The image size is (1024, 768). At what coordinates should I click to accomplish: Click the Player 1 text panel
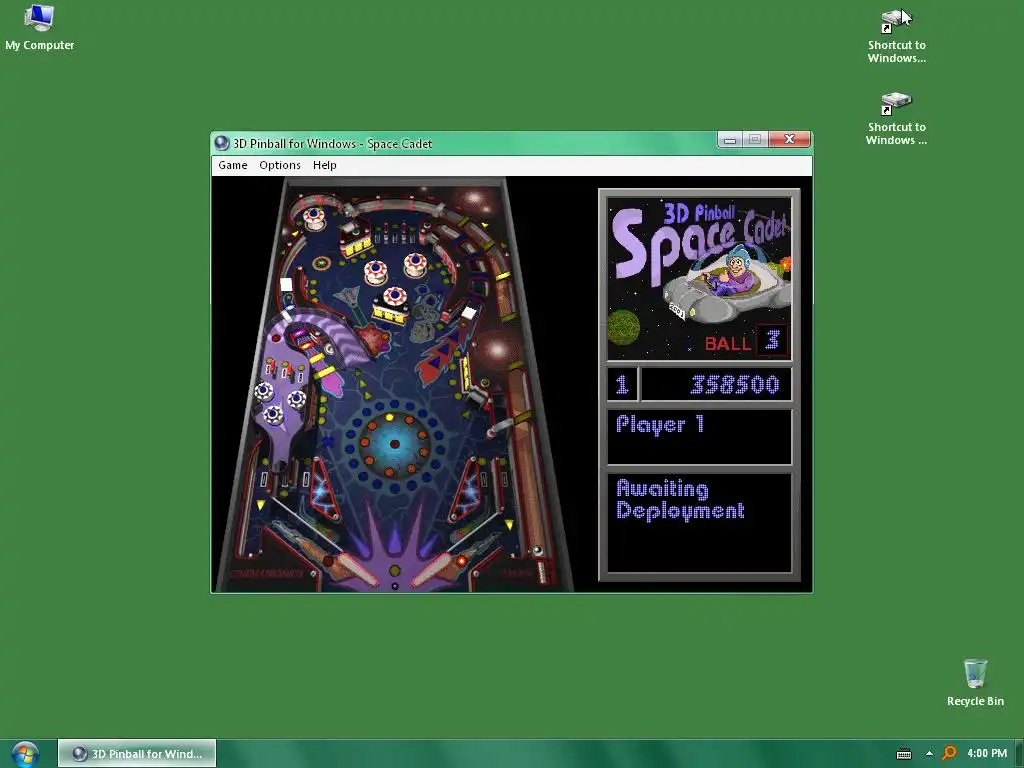(699, 436)
